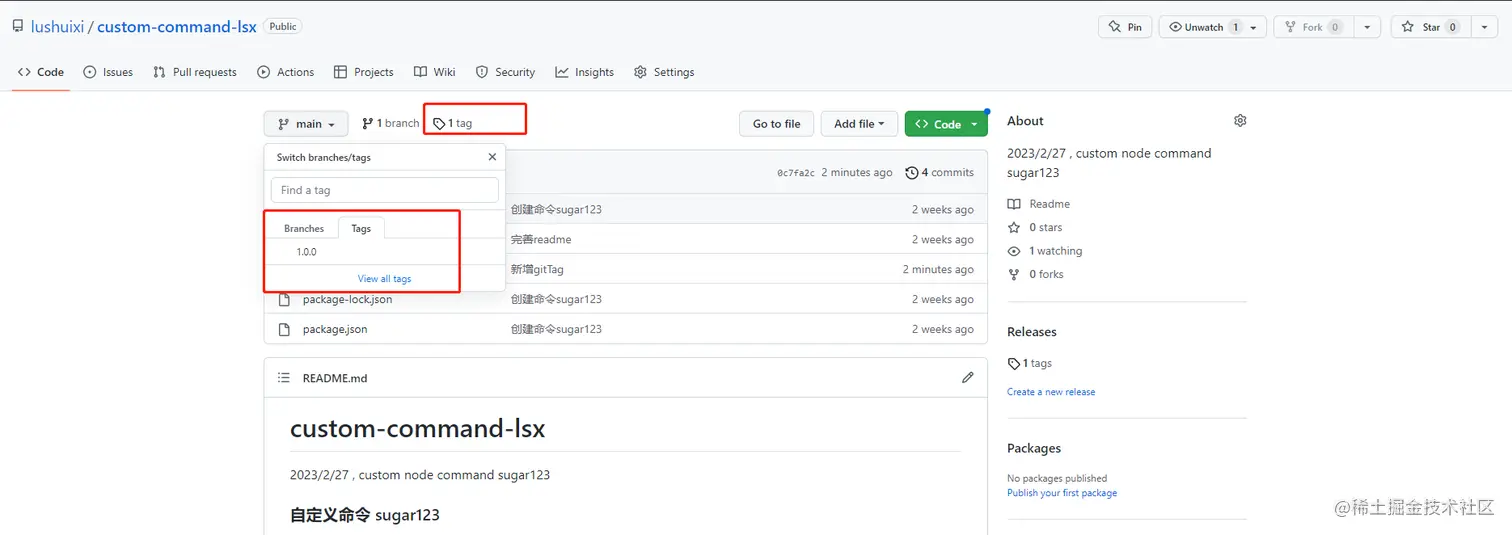Open the main branch selector dropdown

pyautogui.click(x=306, y=124)
